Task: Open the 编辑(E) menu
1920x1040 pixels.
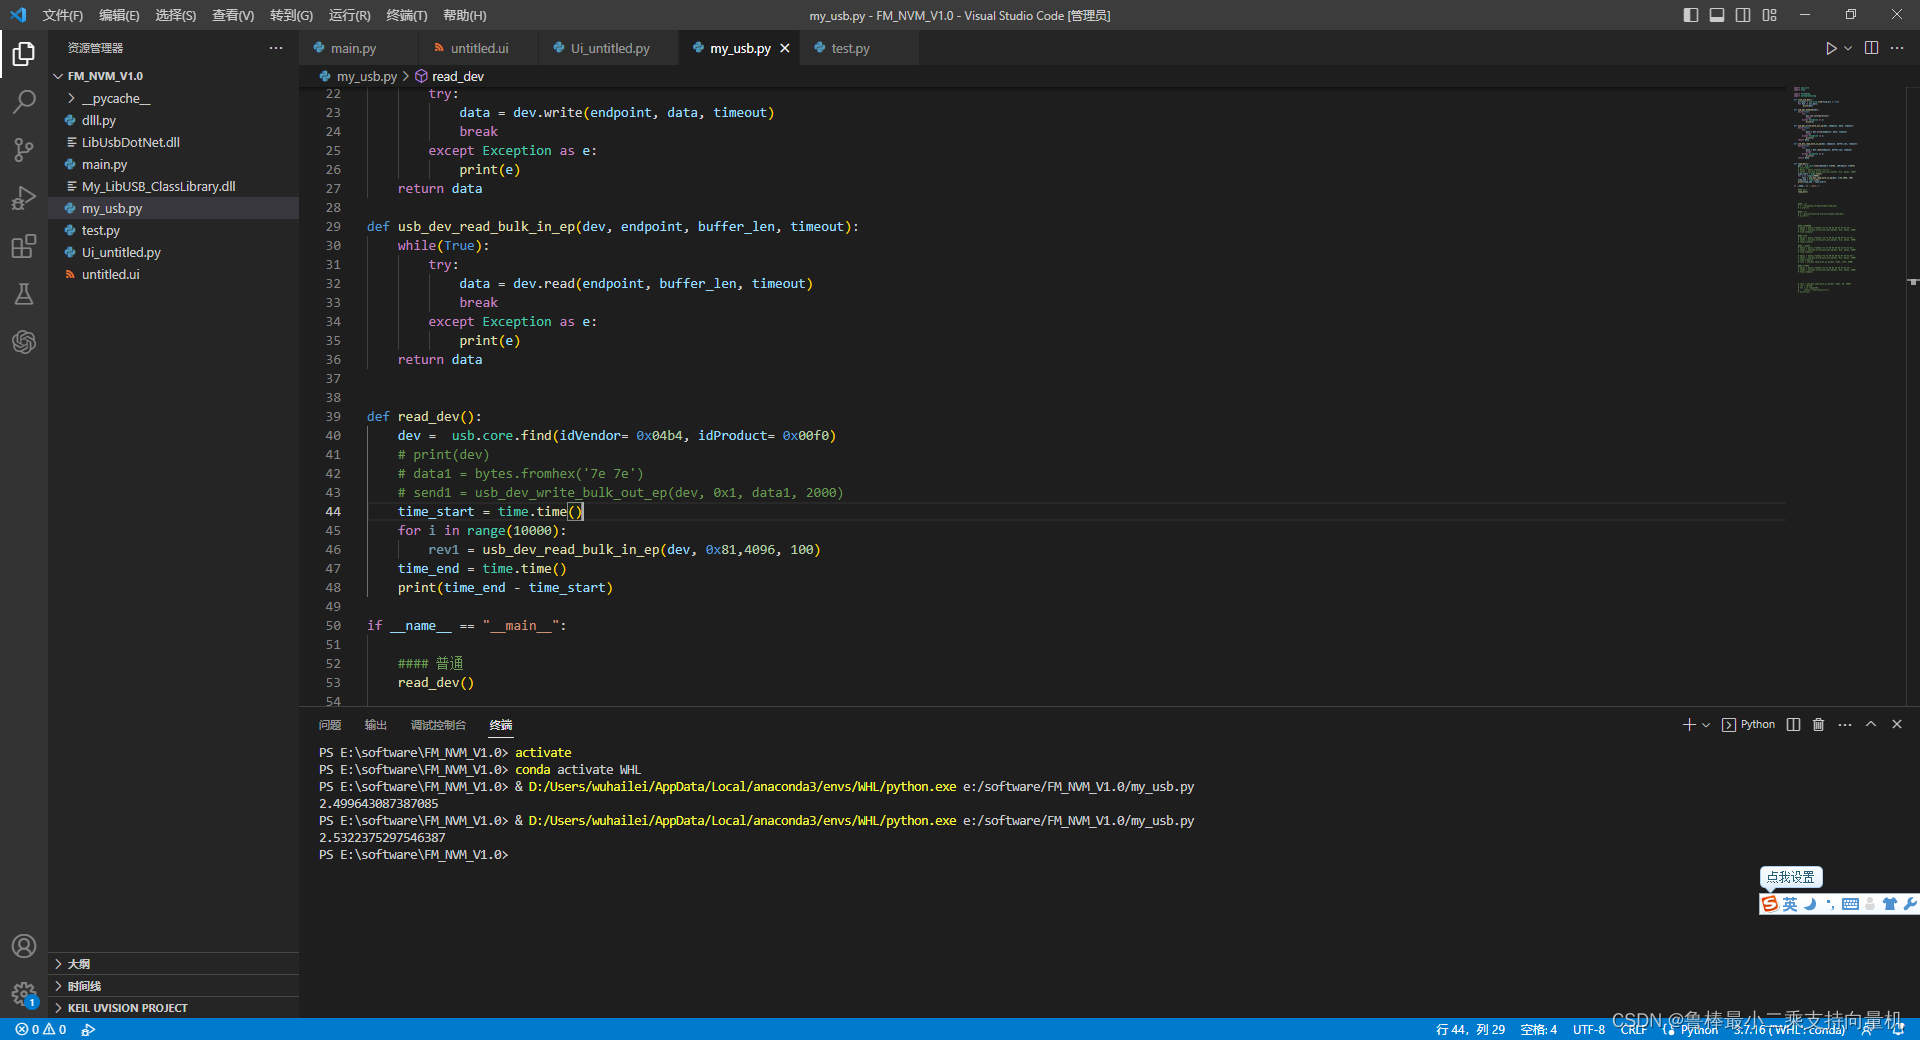Action: [x=119, y=15]
